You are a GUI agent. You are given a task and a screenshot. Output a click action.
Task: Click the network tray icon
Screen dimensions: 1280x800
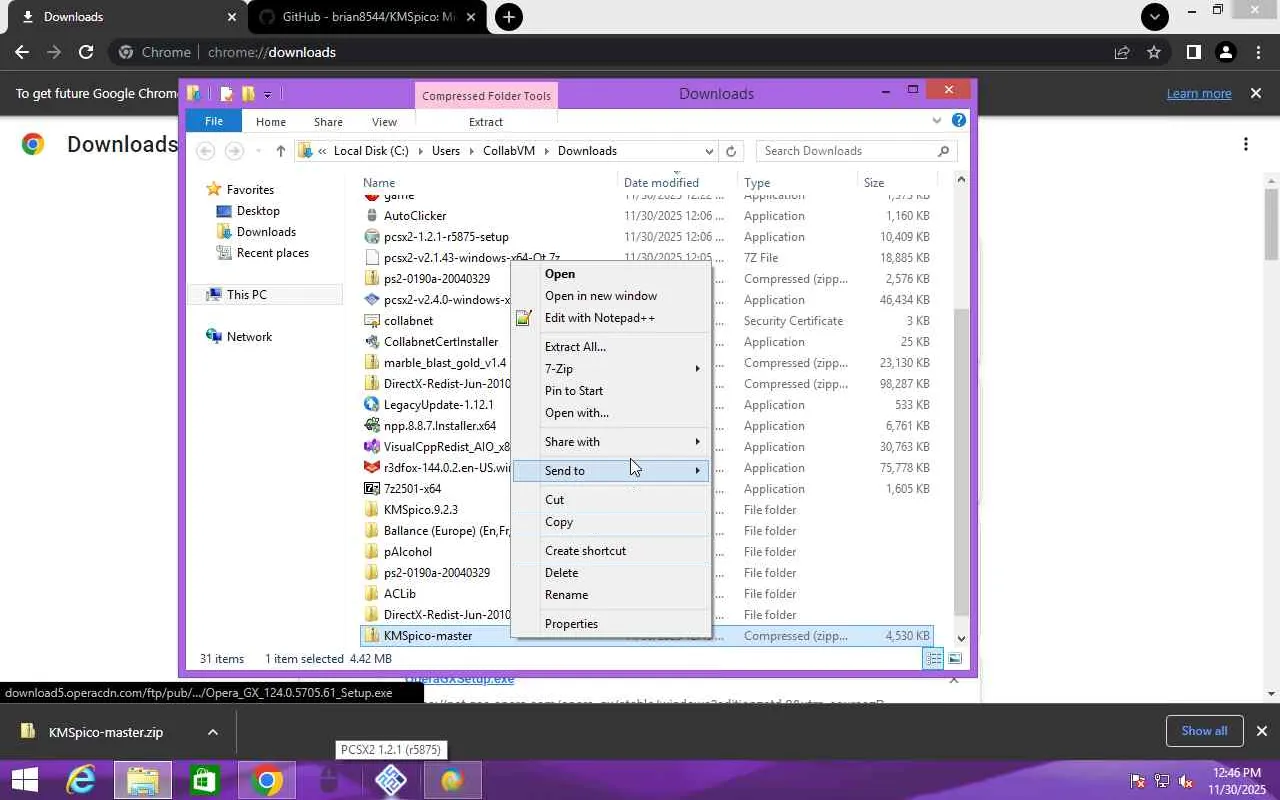click(1162, 781)
